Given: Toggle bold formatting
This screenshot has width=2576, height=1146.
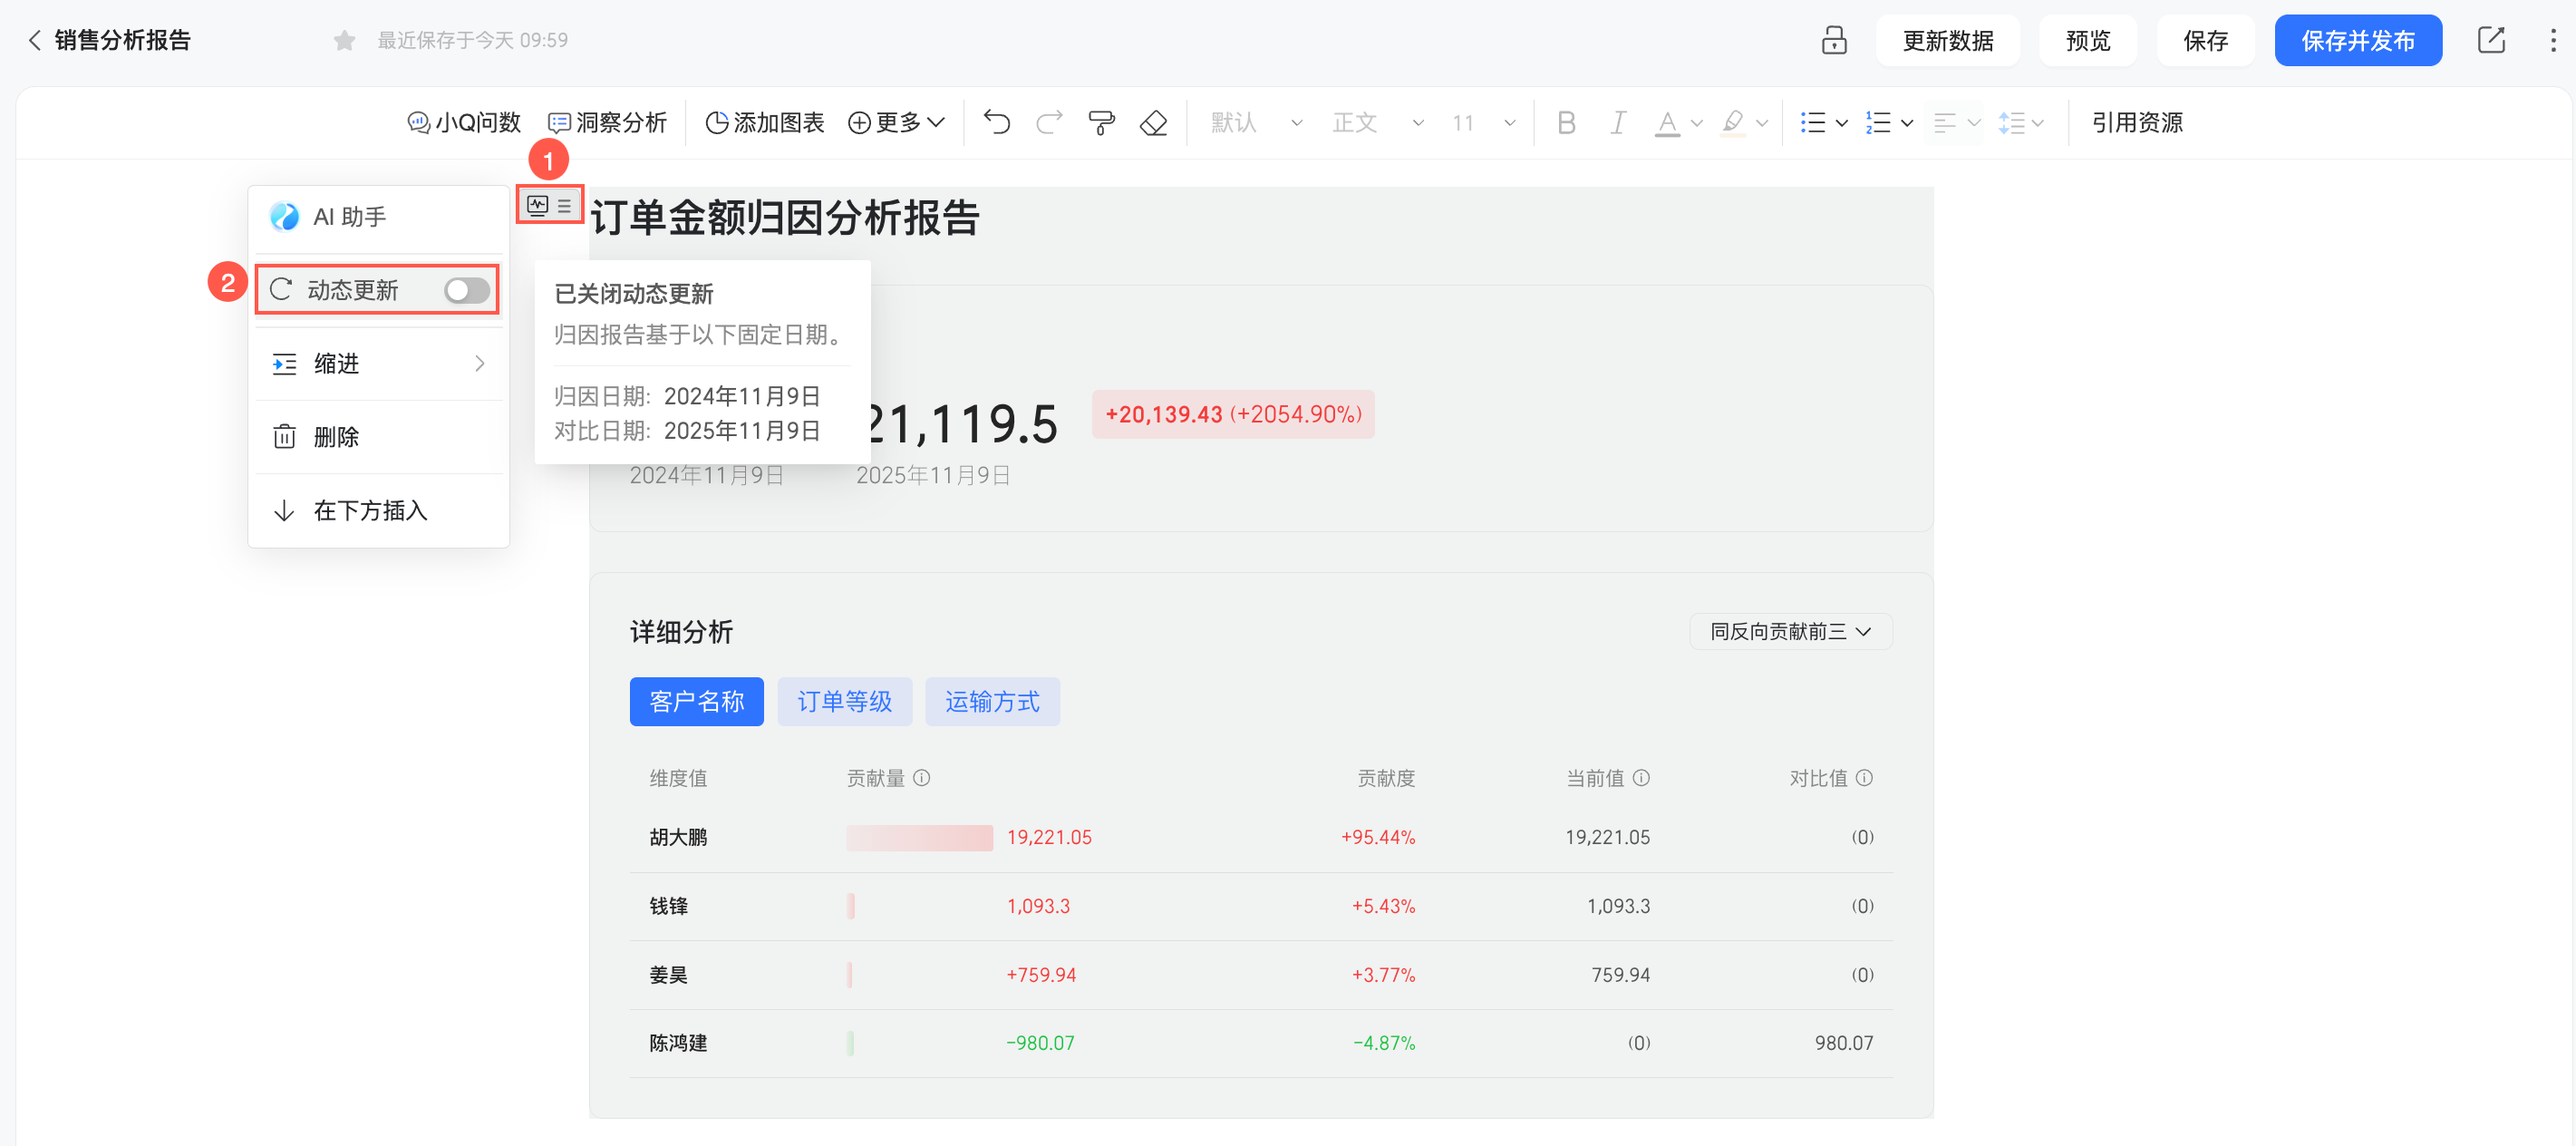Looking at the screenshot, I should [x=1566, y=122].
